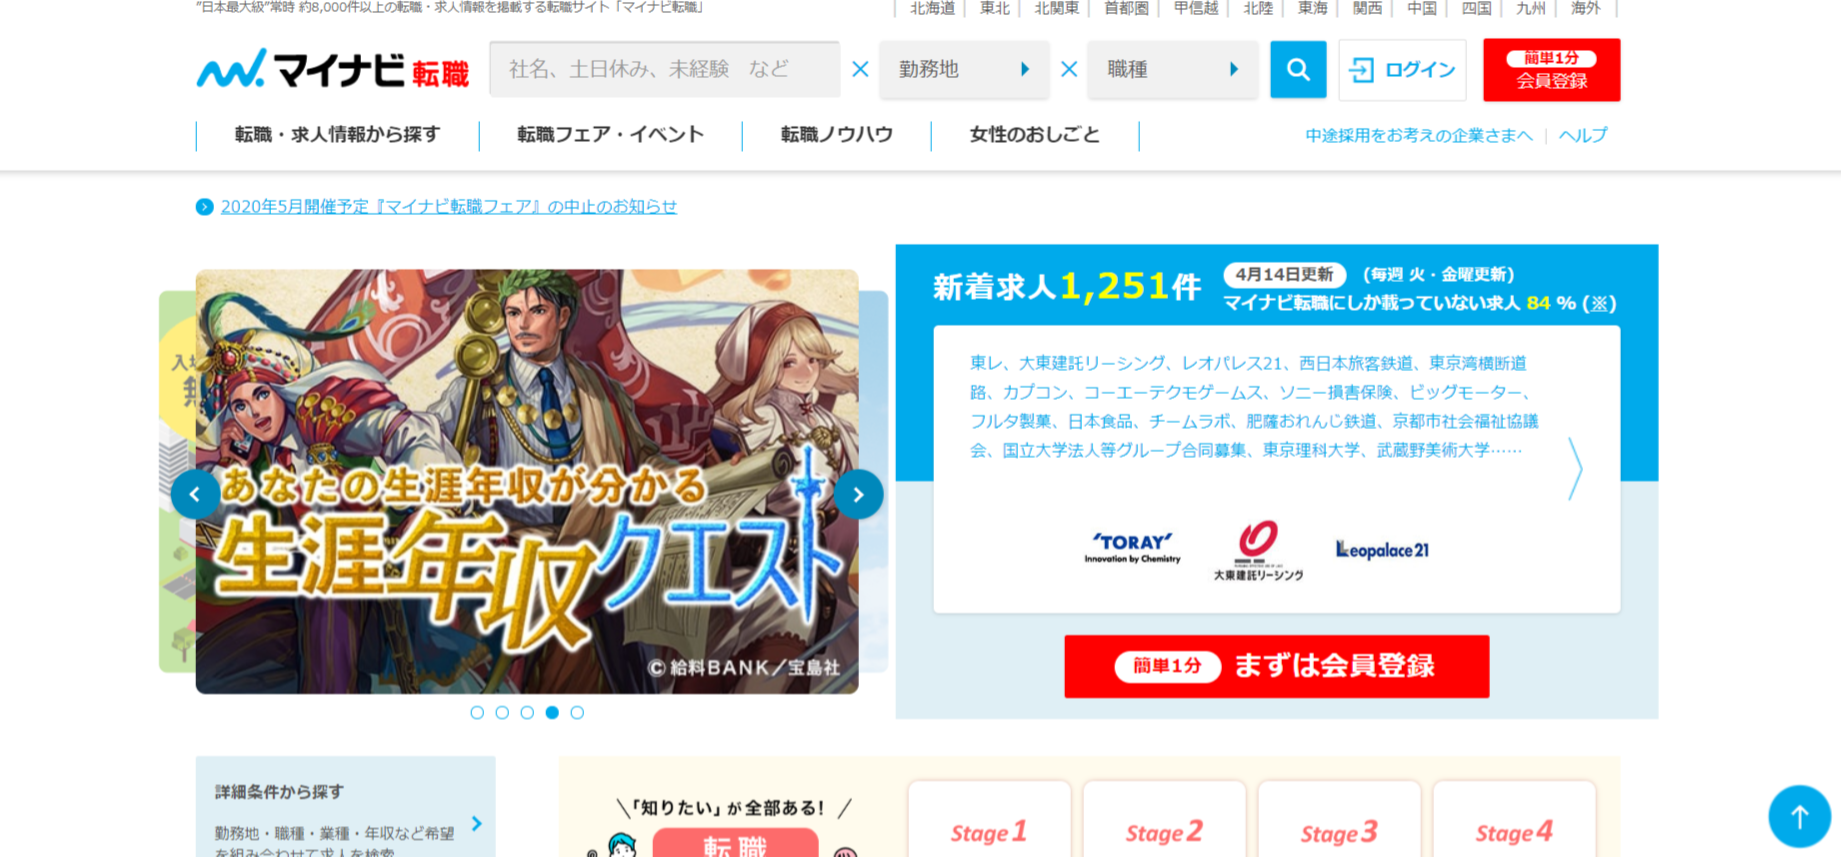Click the Stage 1 card
The width and height of the screenshot is (1841, 857).
[x=989, y=819]
